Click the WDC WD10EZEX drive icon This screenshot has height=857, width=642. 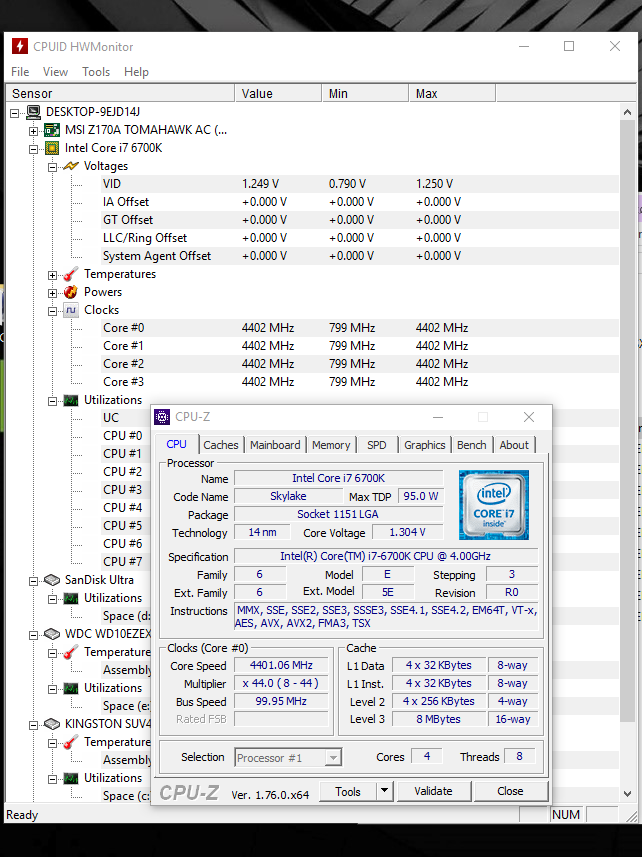tap(52, 634)
